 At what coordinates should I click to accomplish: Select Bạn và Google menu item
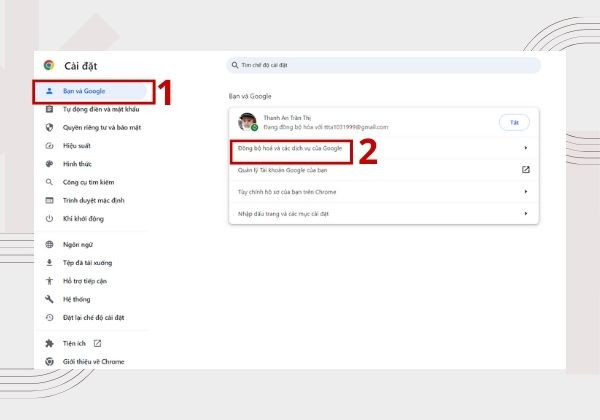coord(91,91)
